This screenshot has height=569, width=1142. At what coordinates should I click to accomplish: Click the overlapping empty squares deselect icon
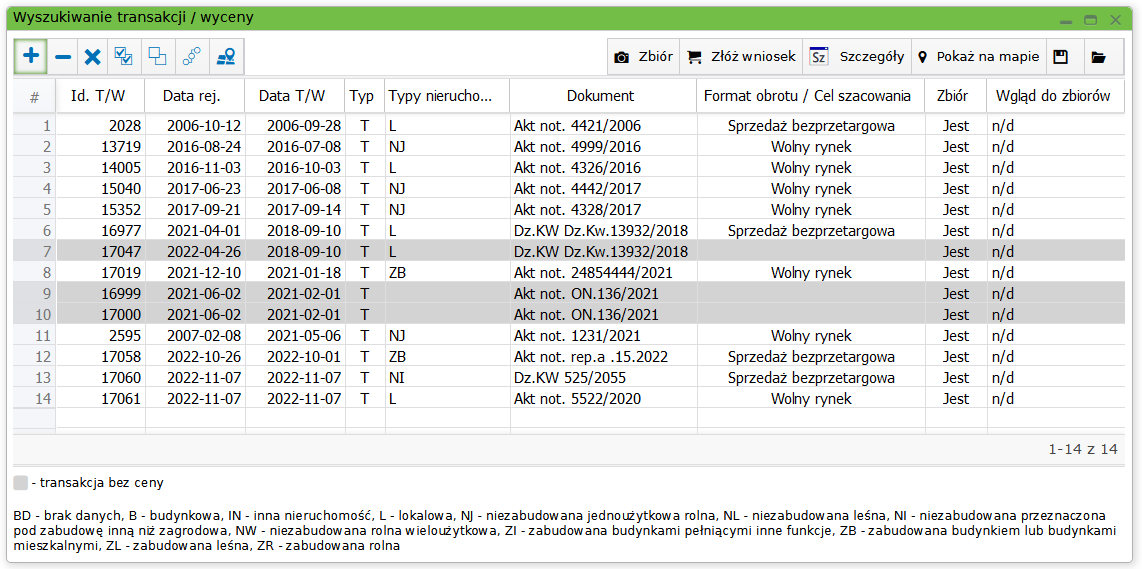tap(158, 57)
